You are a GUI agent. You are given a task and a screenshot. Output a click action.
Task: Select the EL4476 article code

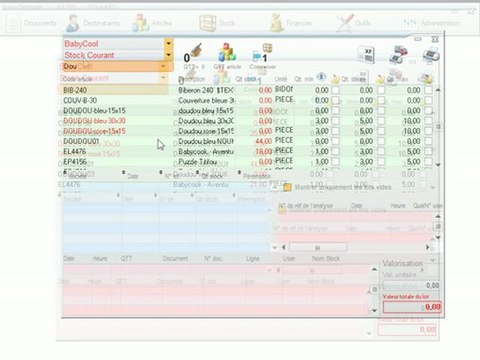(x=75, y=151)
